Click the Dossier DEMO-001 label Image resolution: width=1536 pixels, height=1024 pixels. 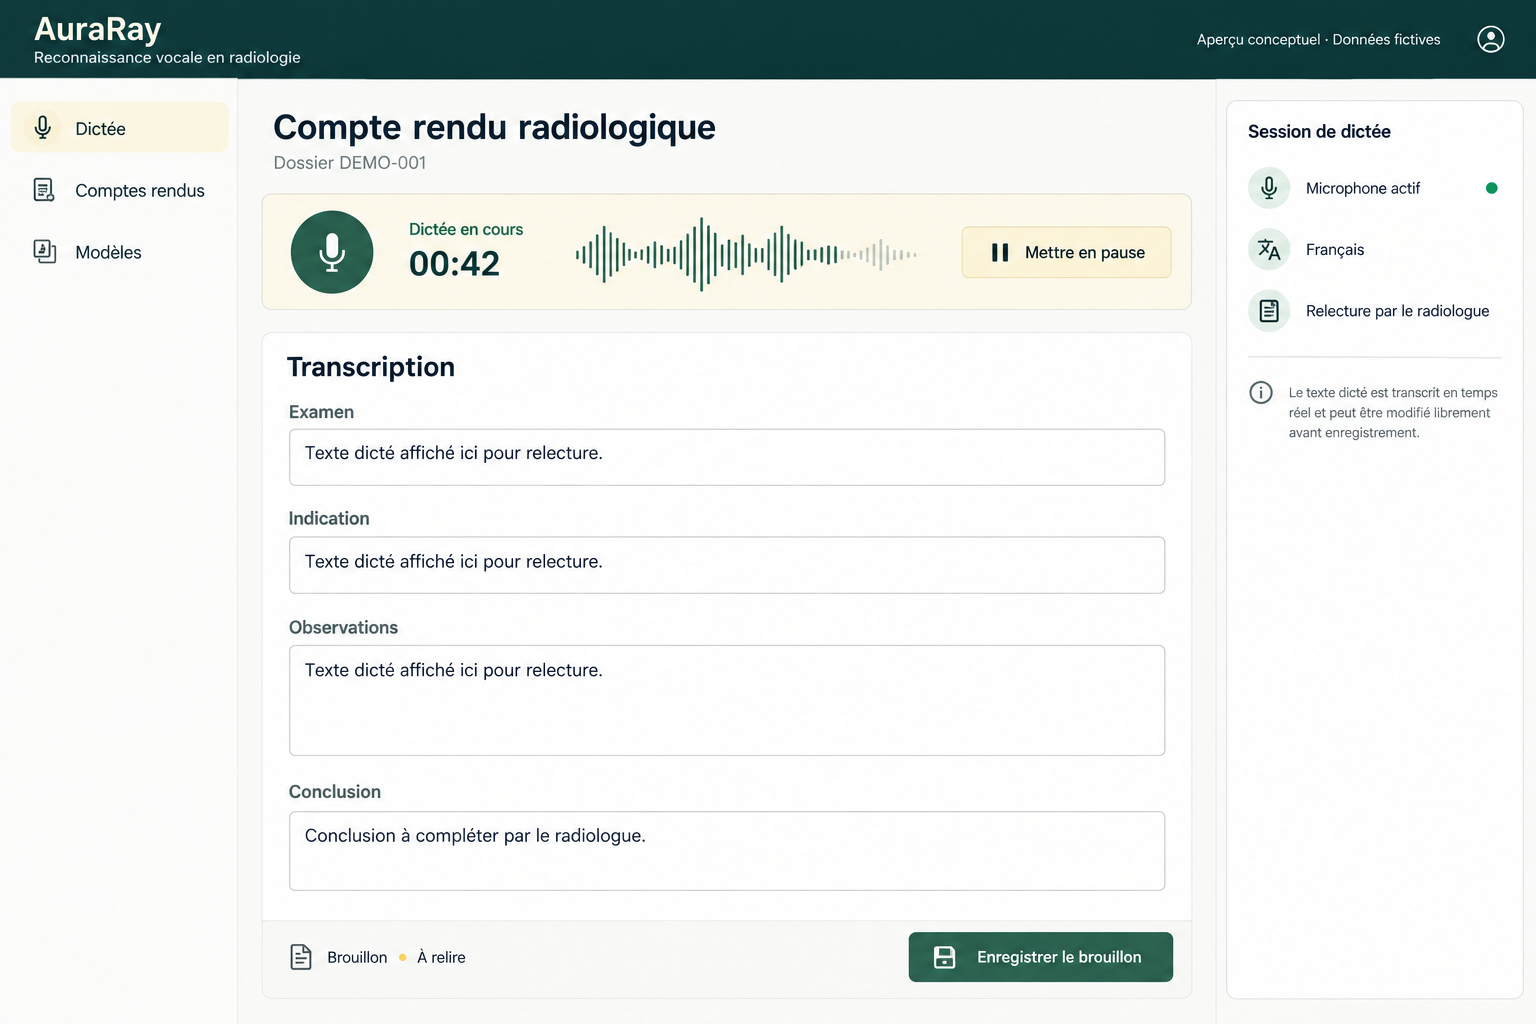(350, 162)
